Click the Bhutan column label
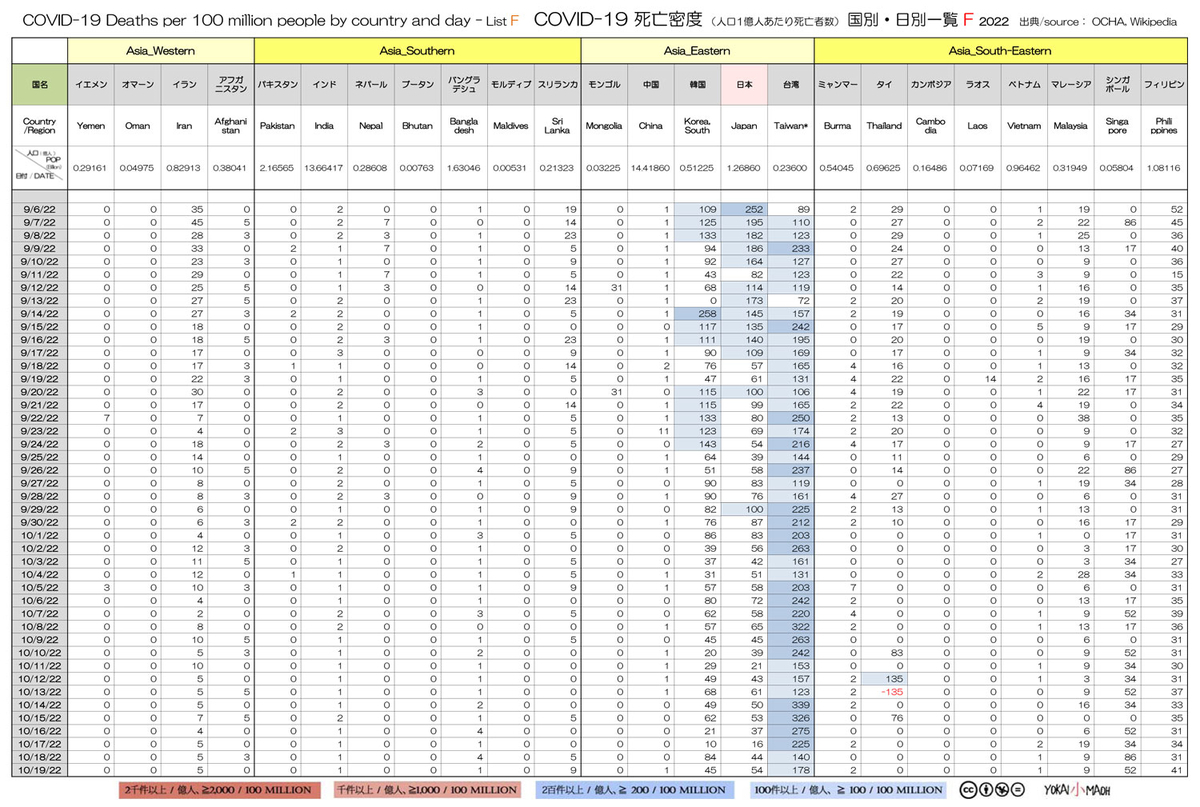This screenshot has height=807, width=1200. pos(417,127)
